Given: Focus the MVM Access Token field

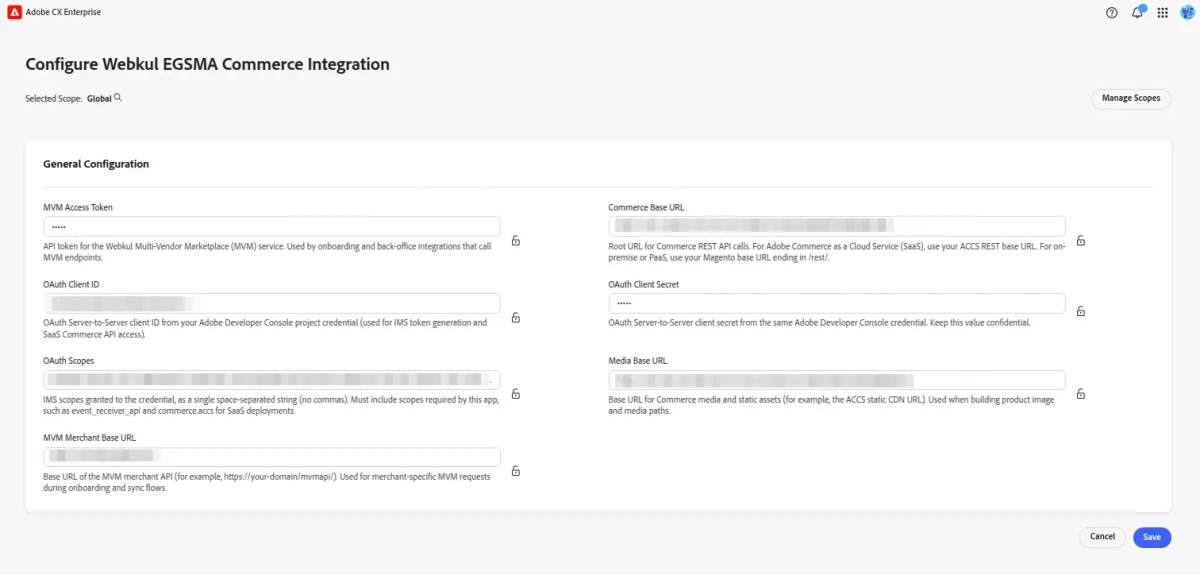Looking at the screenshot, I should click(x=272, y=227).
